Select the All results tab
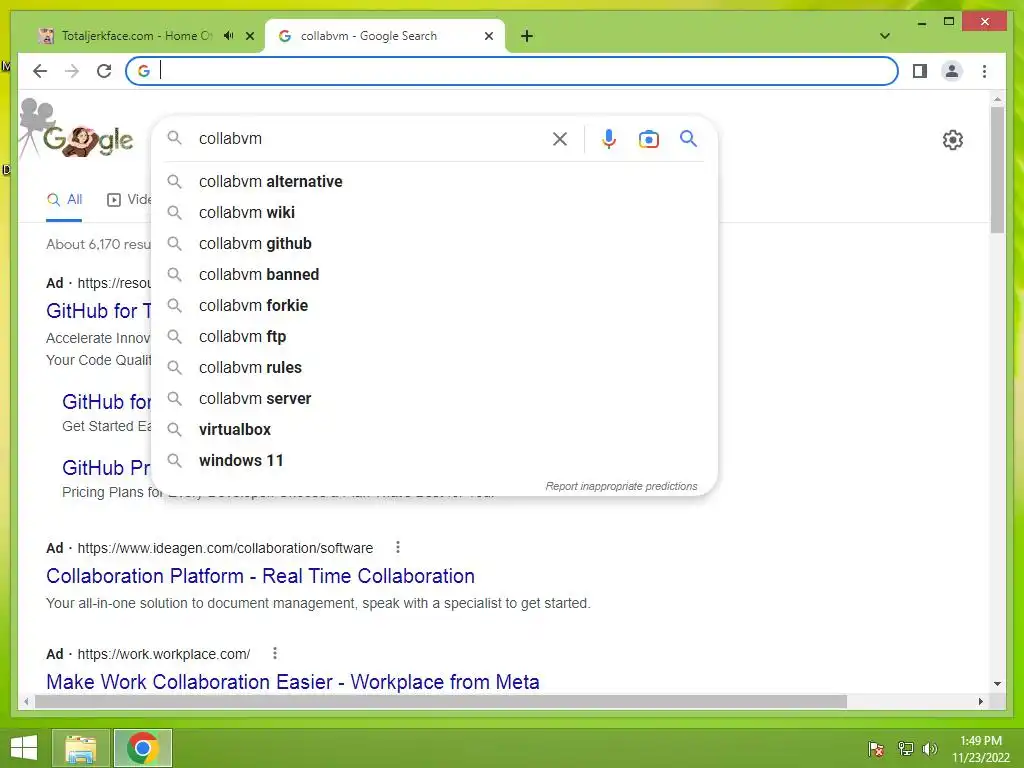 (x=64, y=200)
